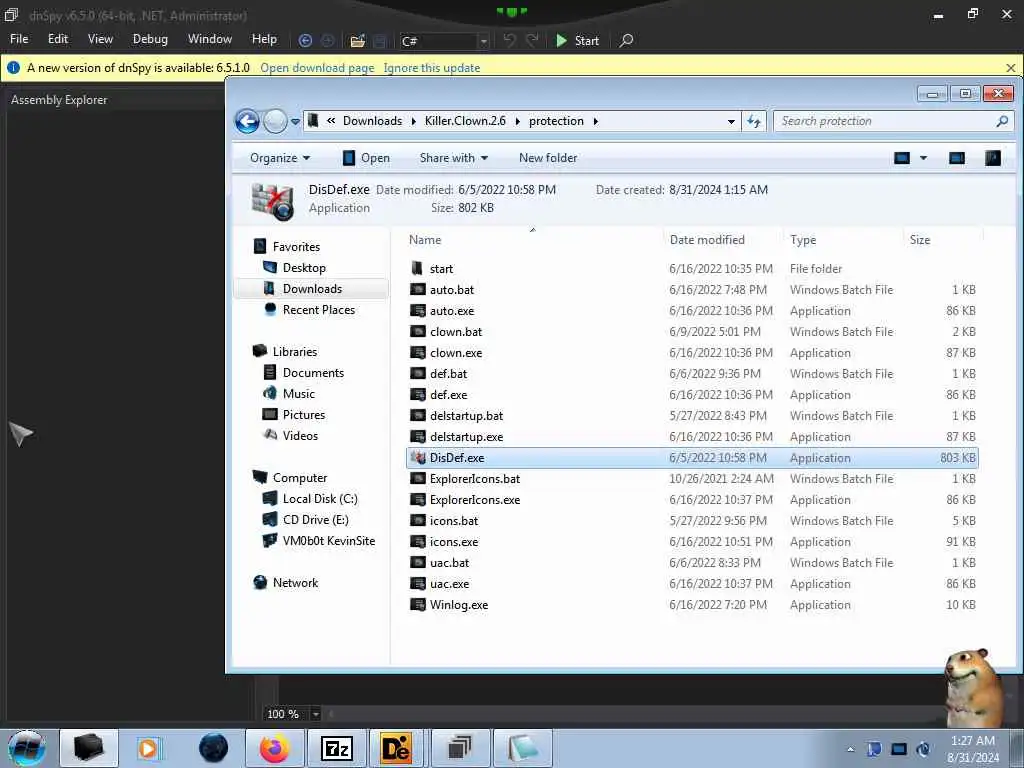Viewport: 1024px width, 768px height.
Task: Select the uac.exe file
Action: 692,584
